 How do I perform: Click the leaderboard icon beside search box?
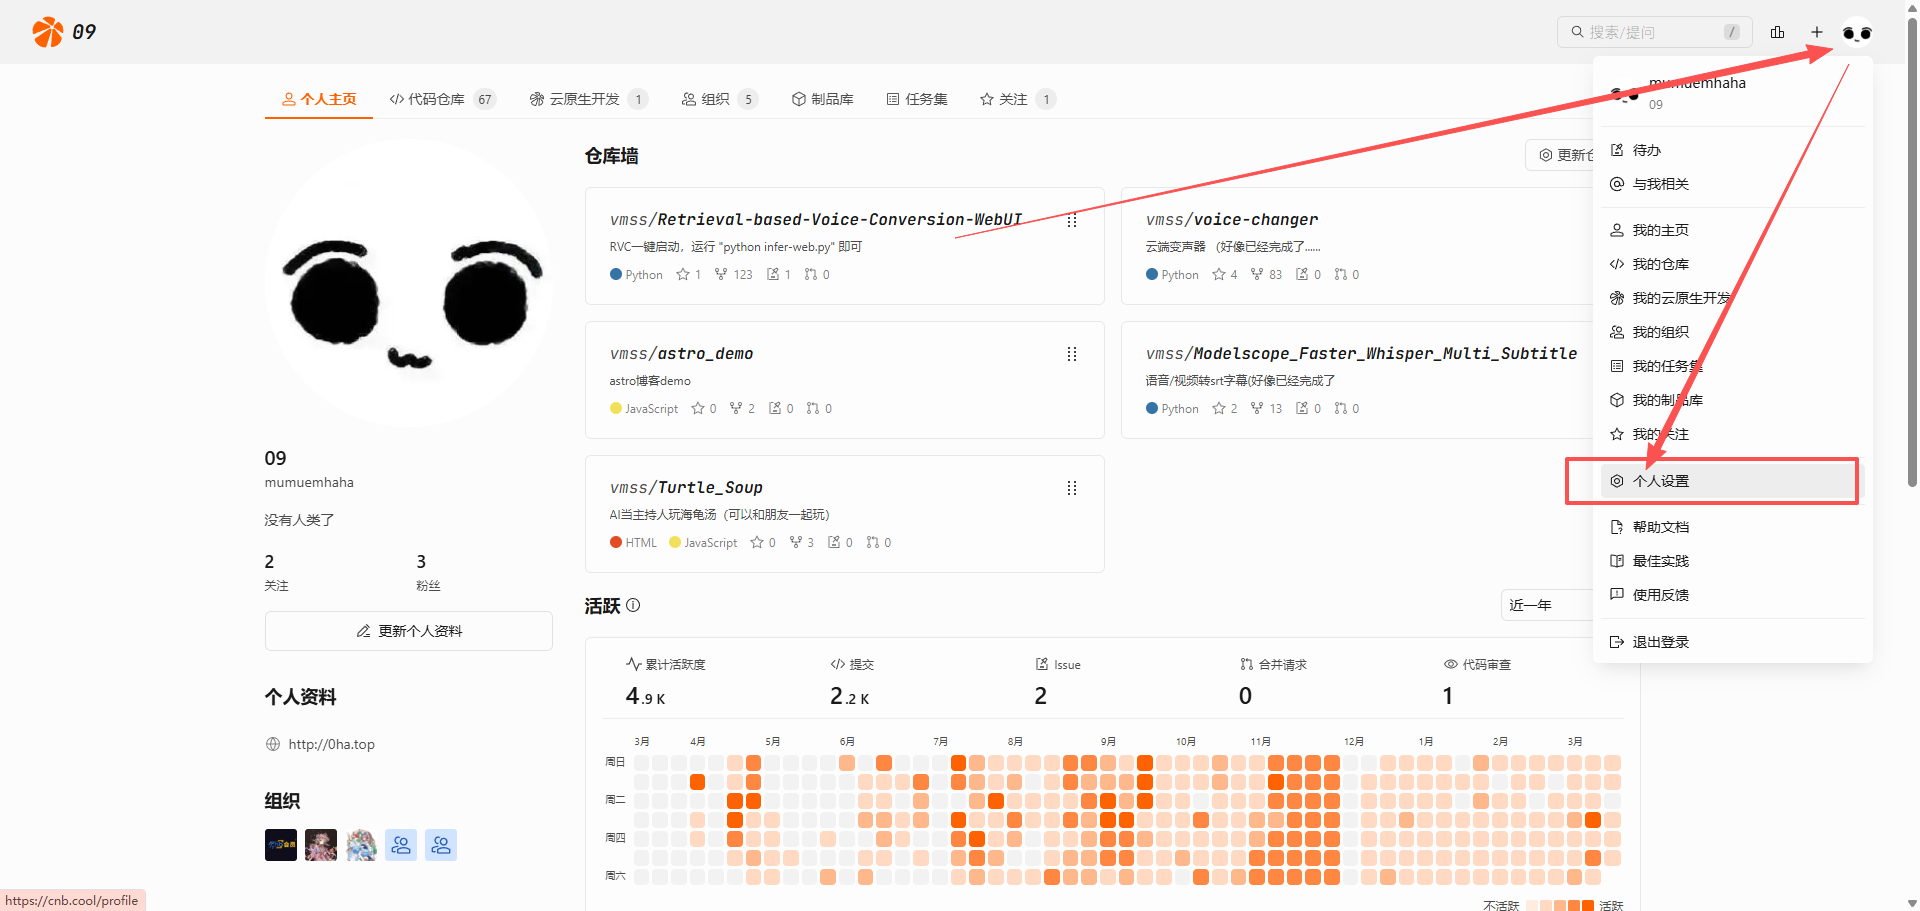point(1777,32)
